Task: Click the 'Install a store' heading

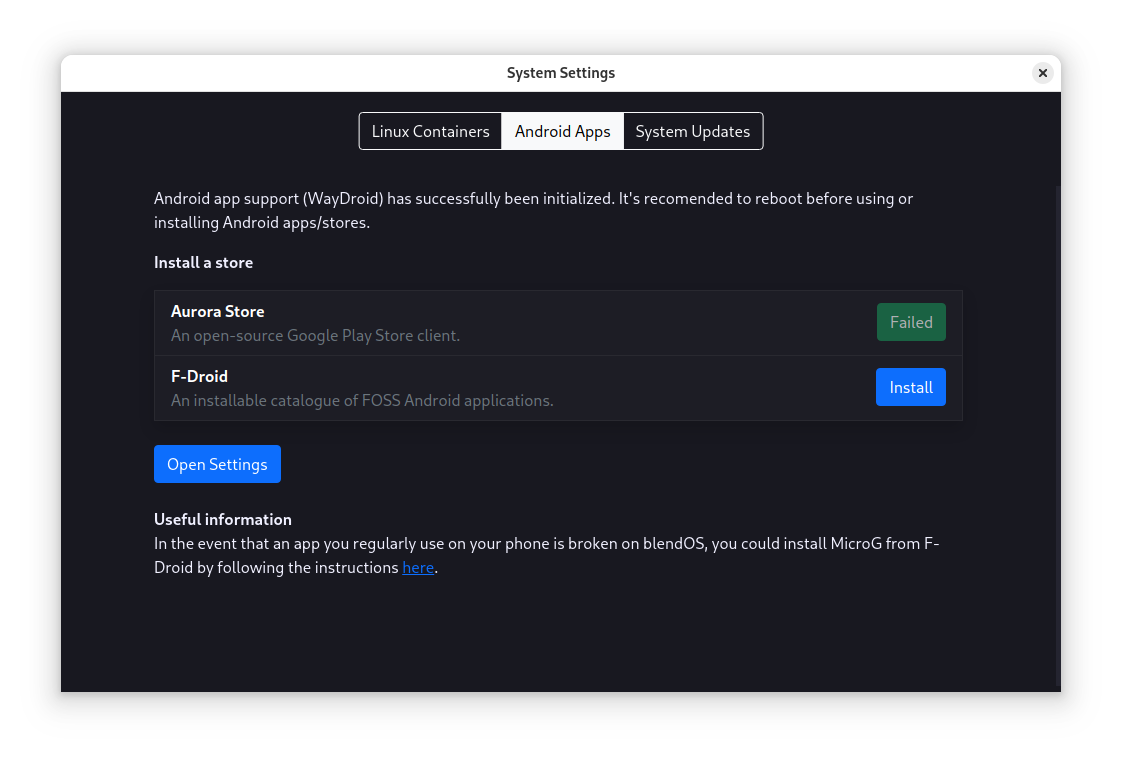Action: (x=203, y=262)
